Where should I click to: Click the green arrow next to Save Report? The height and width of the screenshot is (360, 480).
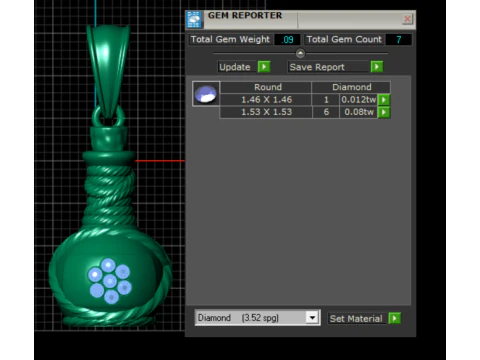pyautogui.click(x=377, y=67)
